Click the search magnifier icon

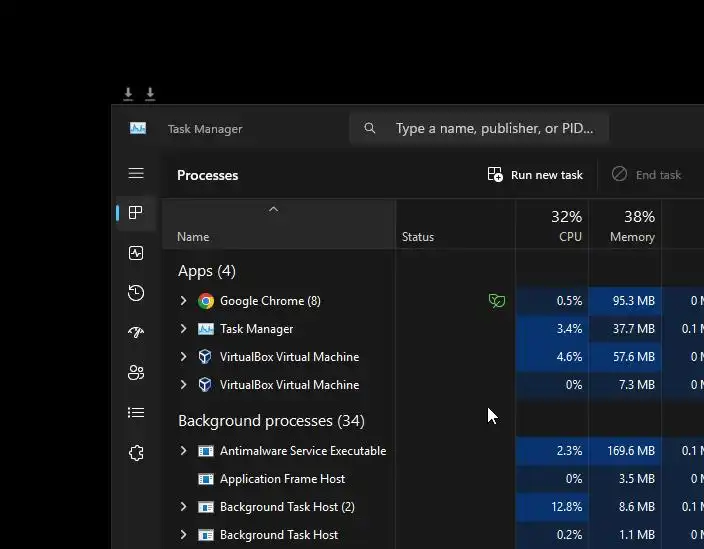coord(370,128)
